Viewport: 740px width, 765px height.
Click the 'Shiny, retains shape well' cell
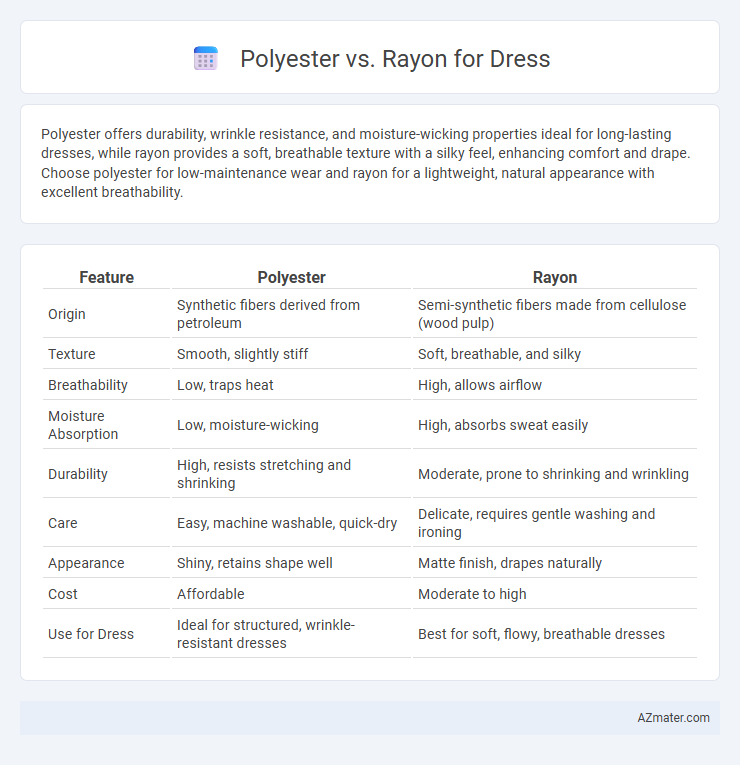tap(291, 563)
